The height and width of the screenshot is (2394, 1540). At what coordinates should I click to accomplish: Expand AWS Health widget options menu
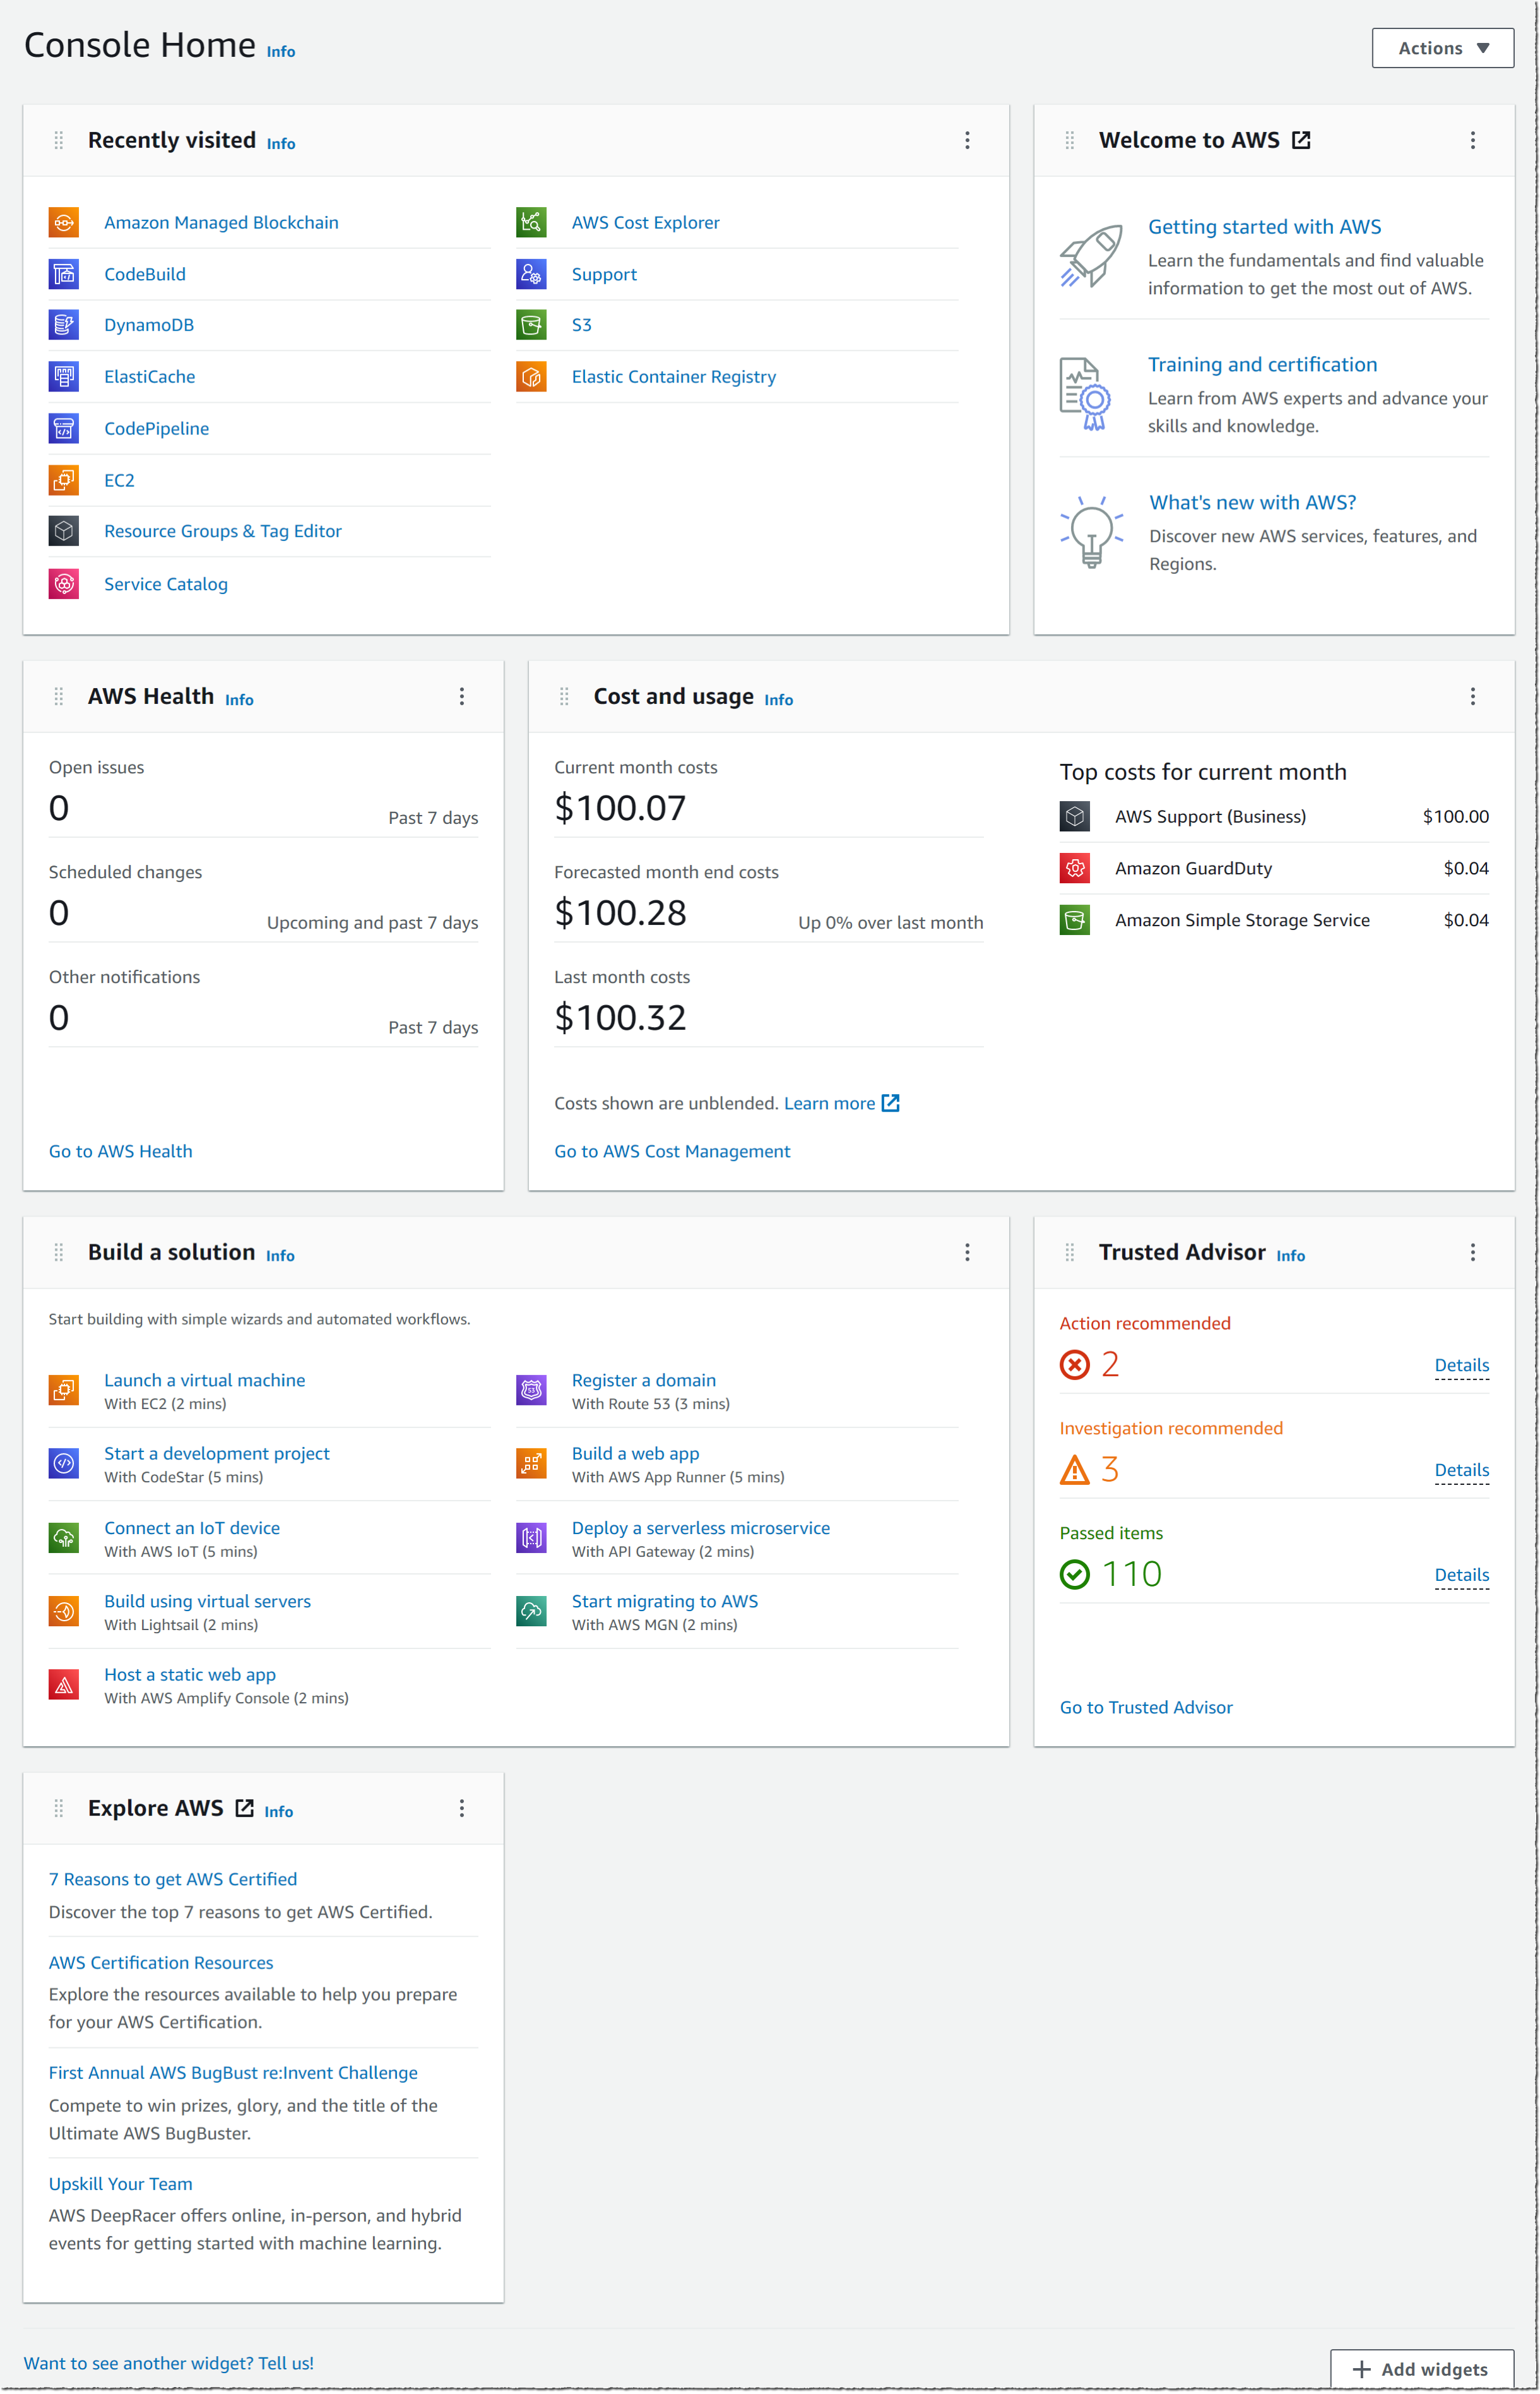462,694
